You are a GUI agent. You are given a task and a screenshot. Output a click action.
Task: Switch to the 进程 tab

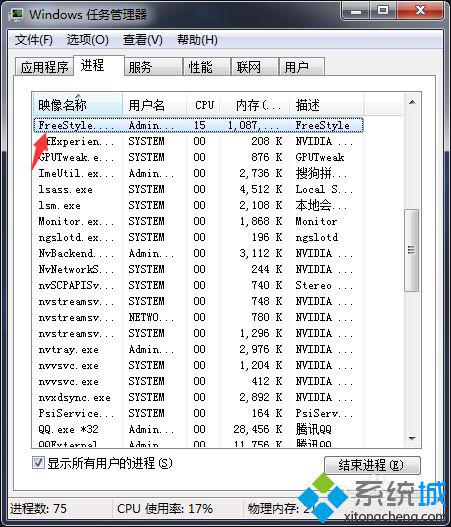(x=98, y=66)
